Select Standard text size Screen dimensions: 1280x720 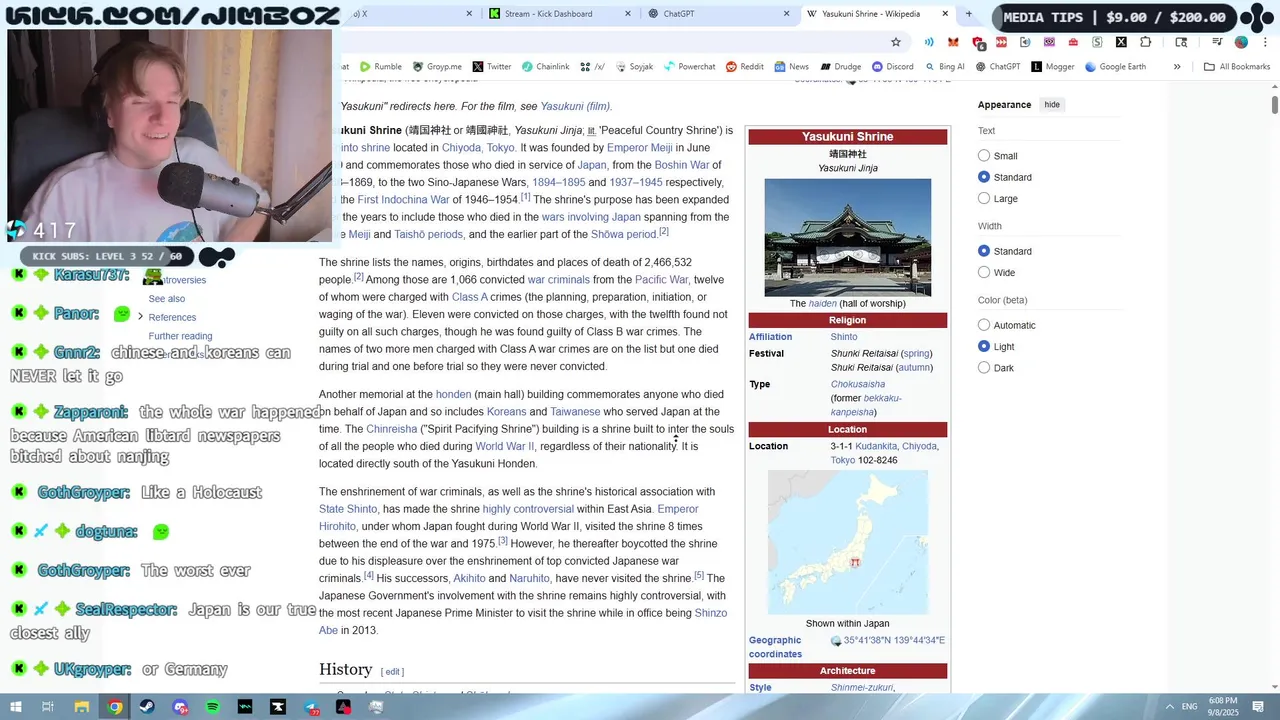pyautogui.click(x=984, y=177)
